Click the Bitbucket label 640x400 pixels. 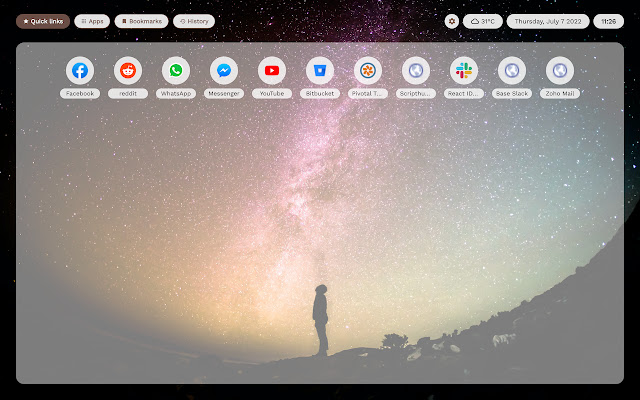(320, 93)
